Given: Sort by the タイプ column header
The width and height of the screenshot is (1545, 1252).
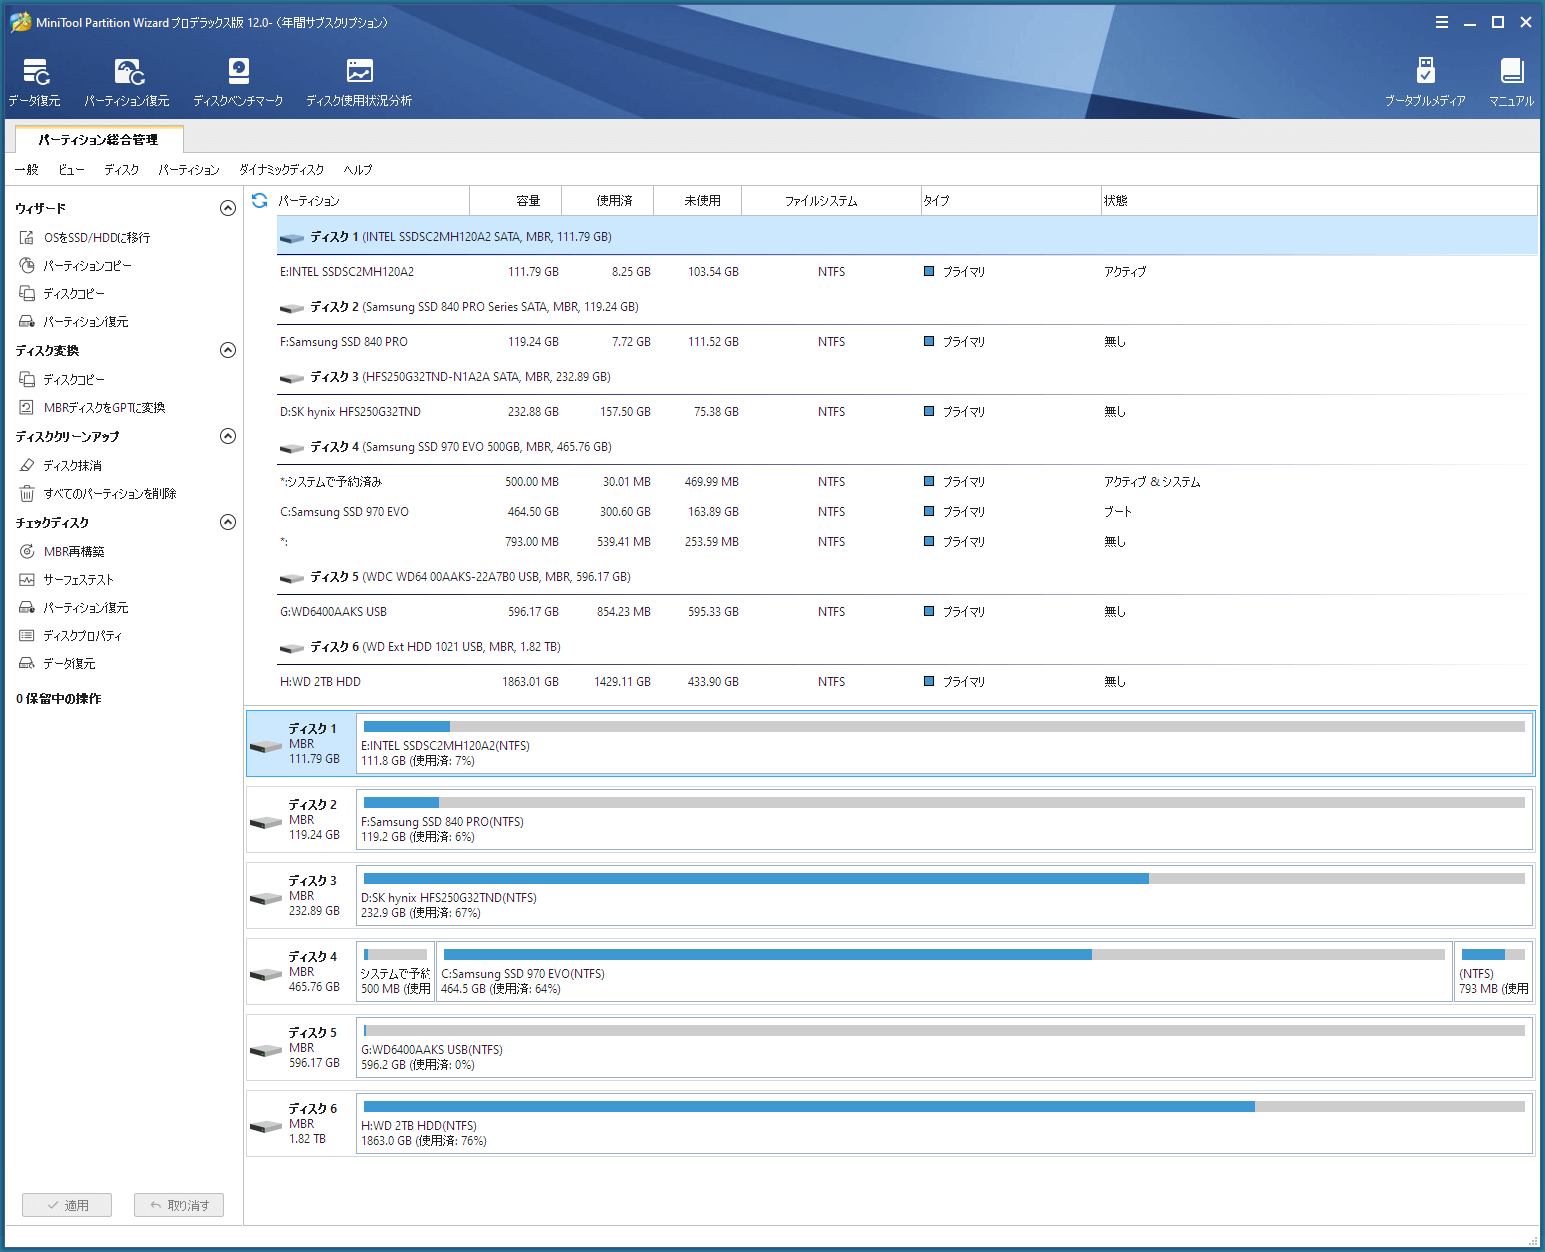Looking at the screenshot, I should pos(1010,201).
